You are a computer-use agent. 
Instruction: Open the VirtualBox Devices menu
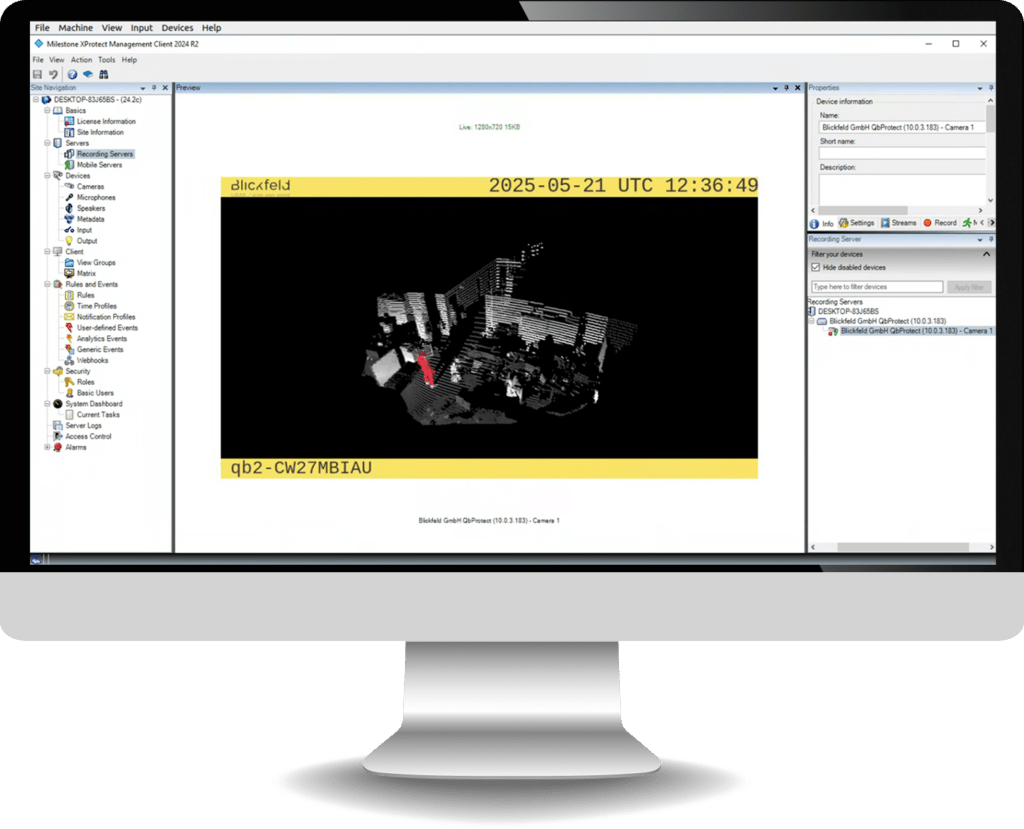click(x=178, y=28)
